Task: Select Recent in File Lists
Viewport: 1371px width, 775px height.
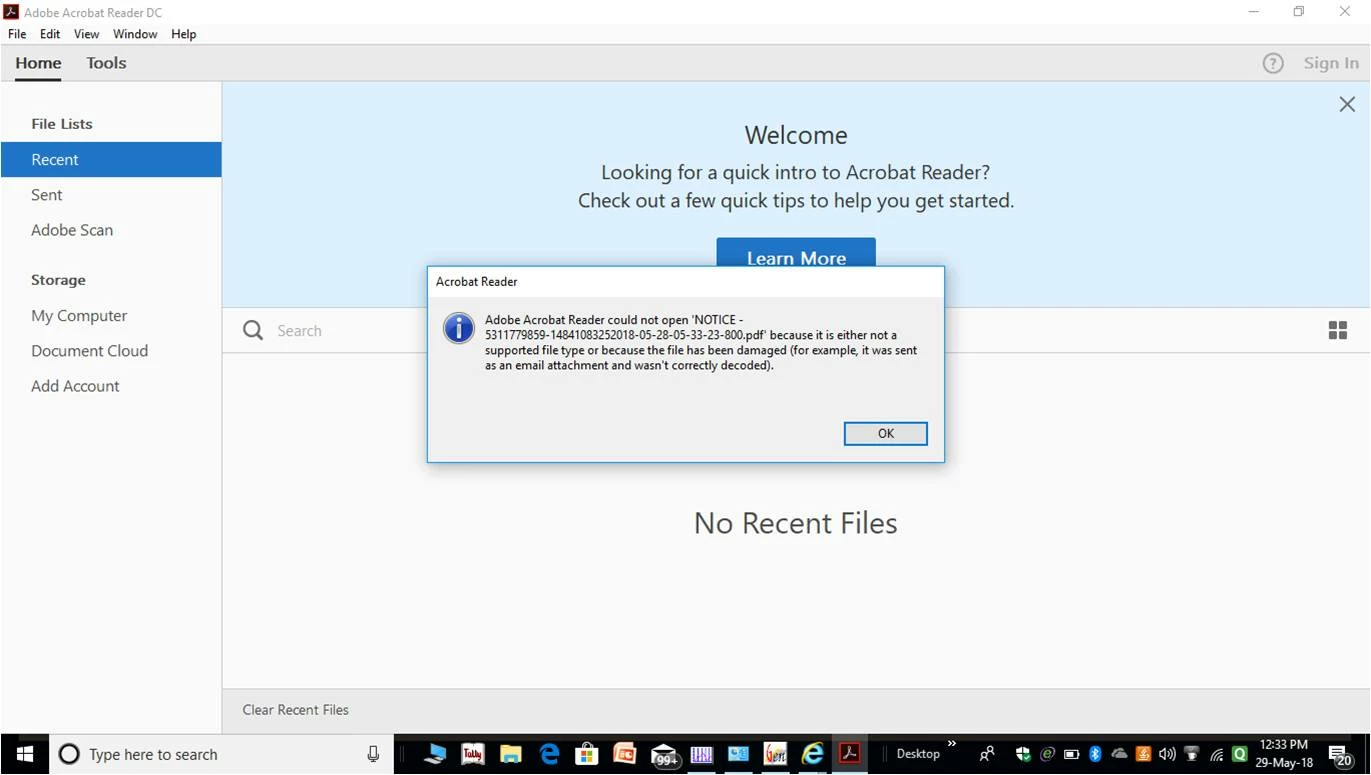Action: click(x=111, y=160)
